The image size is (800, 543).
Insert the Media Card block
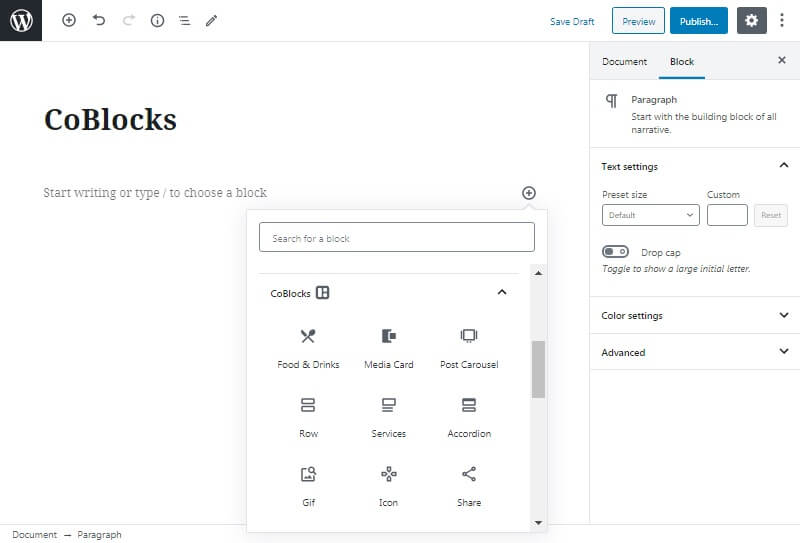tap(389, 349)
